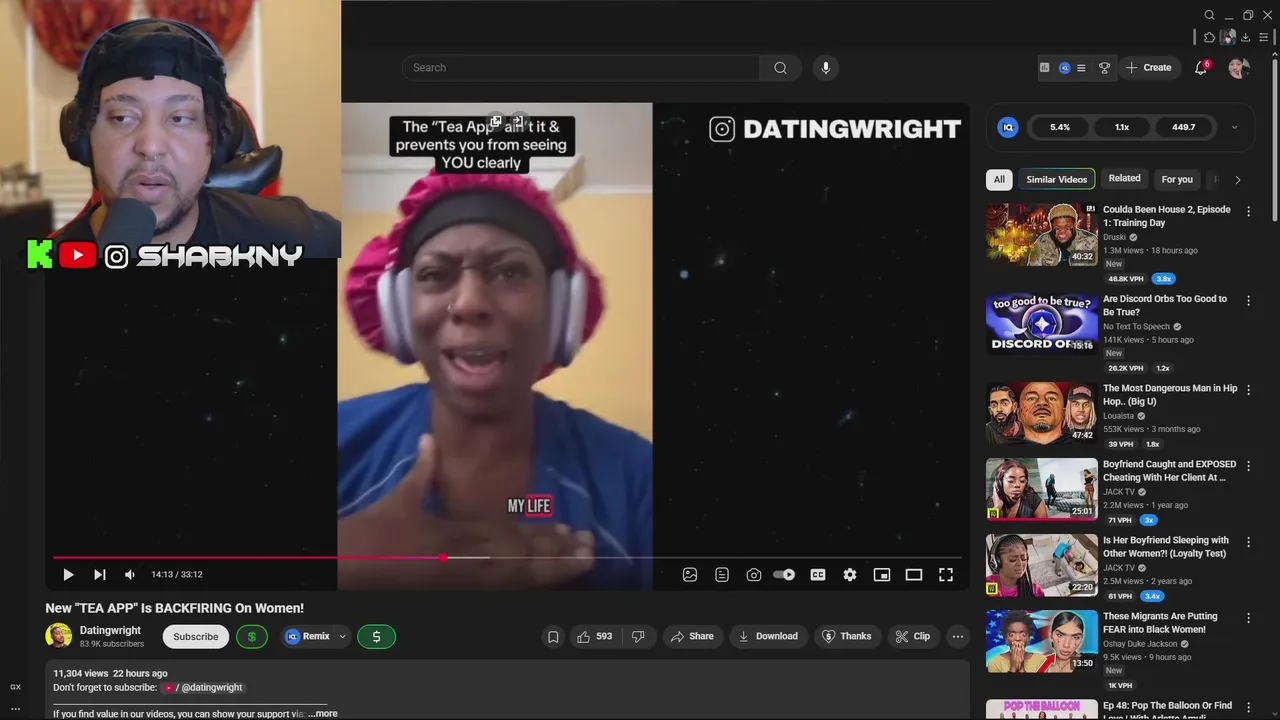Create a Clip of the video
Image resolution: width=1280 pixels, height=720 pixels.
[x=912, y=636]
